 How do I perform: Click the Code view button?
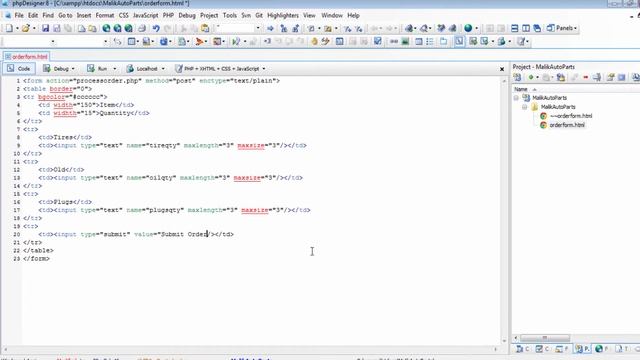point(19,69)
